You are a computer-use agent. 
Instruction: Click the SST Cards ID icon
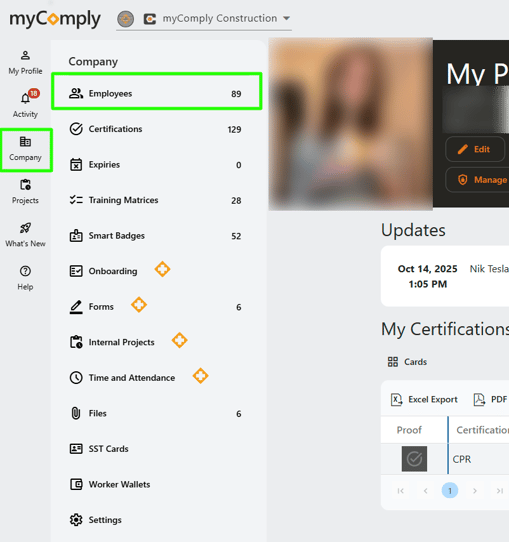click(76, 449)
